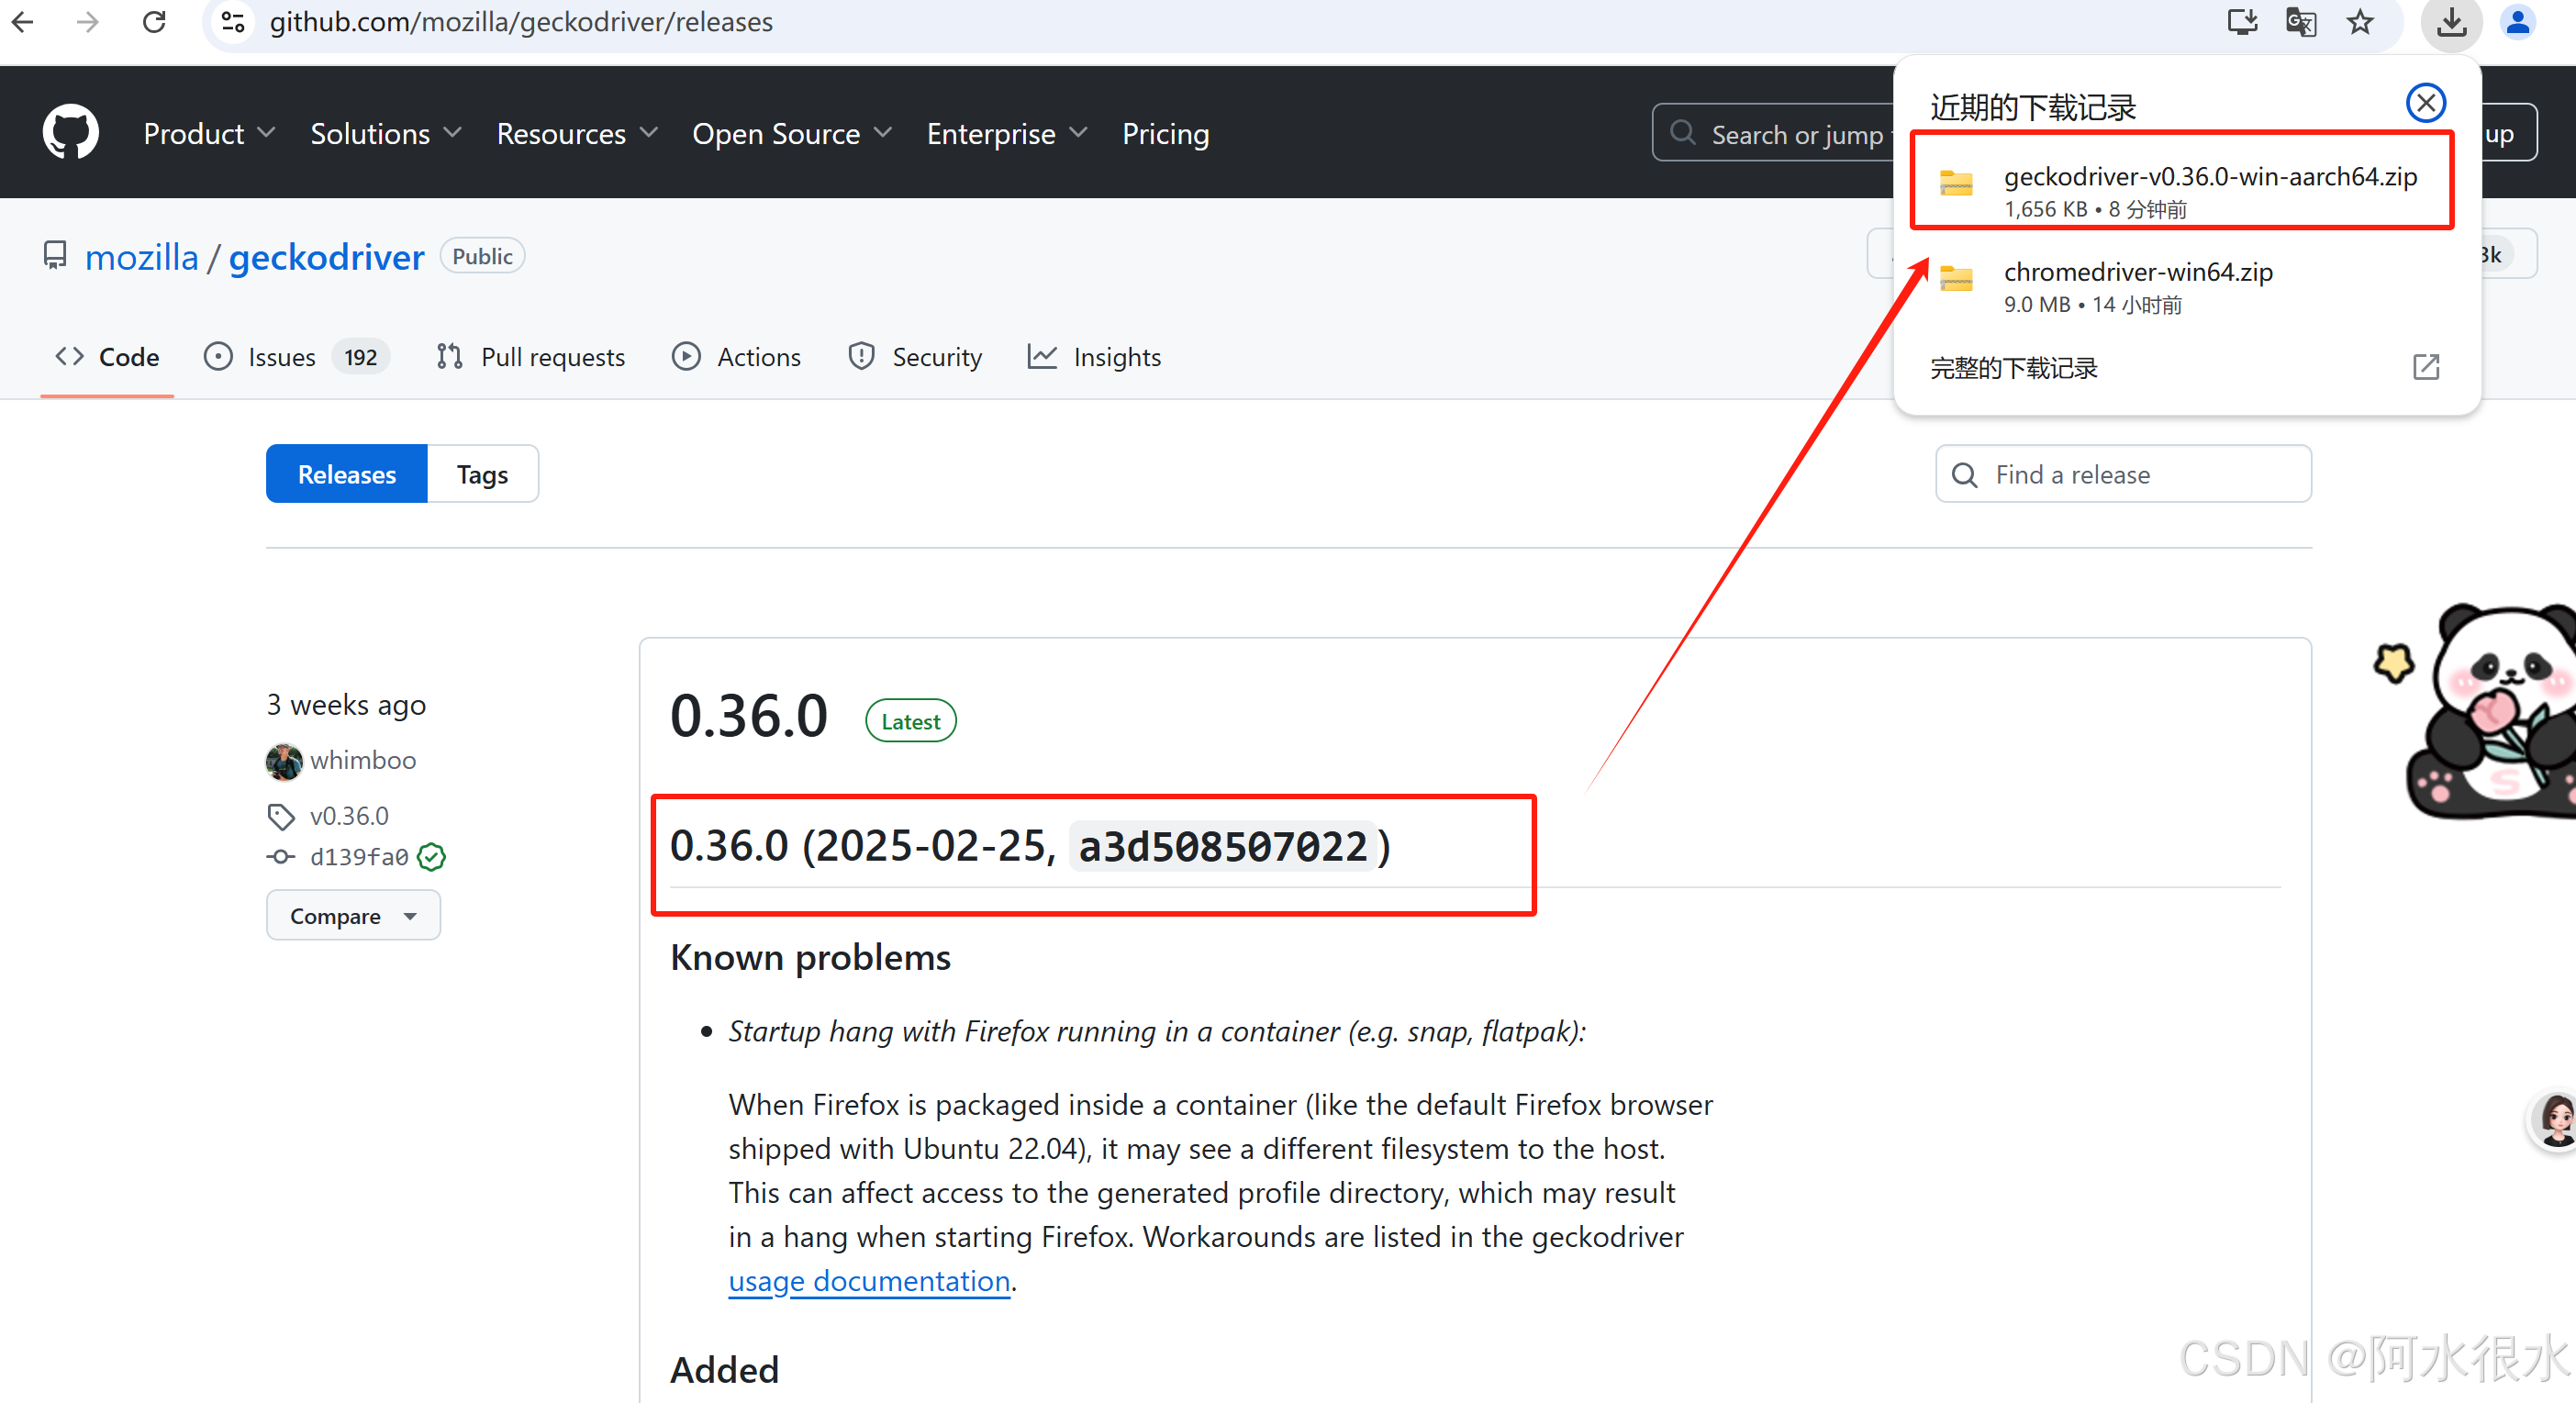
Task: Open commit d139fa0
Action: click(x=359, y=857)
